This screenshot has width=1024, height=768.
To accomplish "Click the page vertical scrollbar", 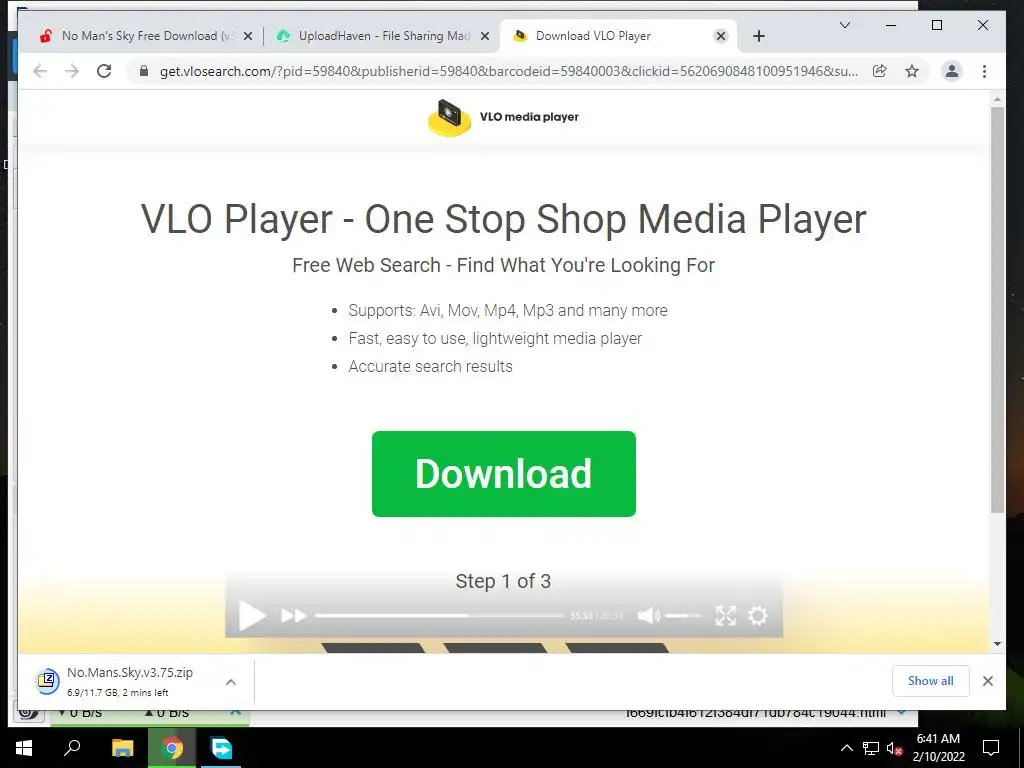I will [x=997, y=310].
